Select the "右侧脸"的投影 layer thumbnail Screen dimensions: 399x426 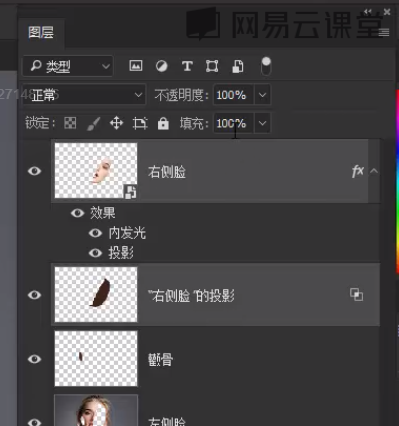click(x=96, y=294)
